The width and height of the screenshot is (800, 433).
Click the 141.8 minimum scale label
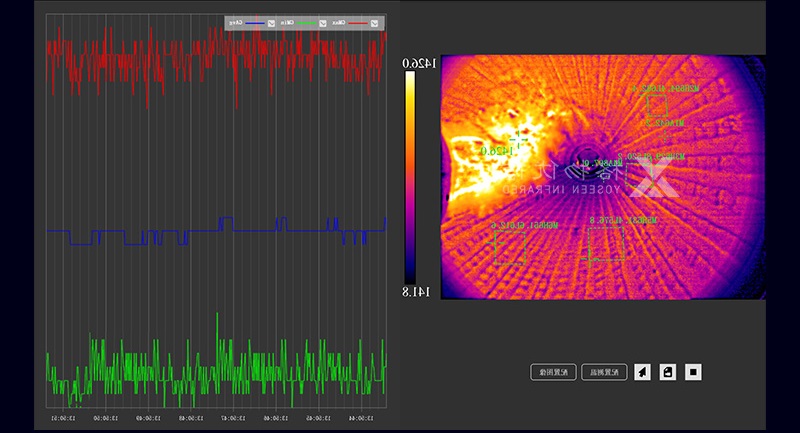pos(420,291)
